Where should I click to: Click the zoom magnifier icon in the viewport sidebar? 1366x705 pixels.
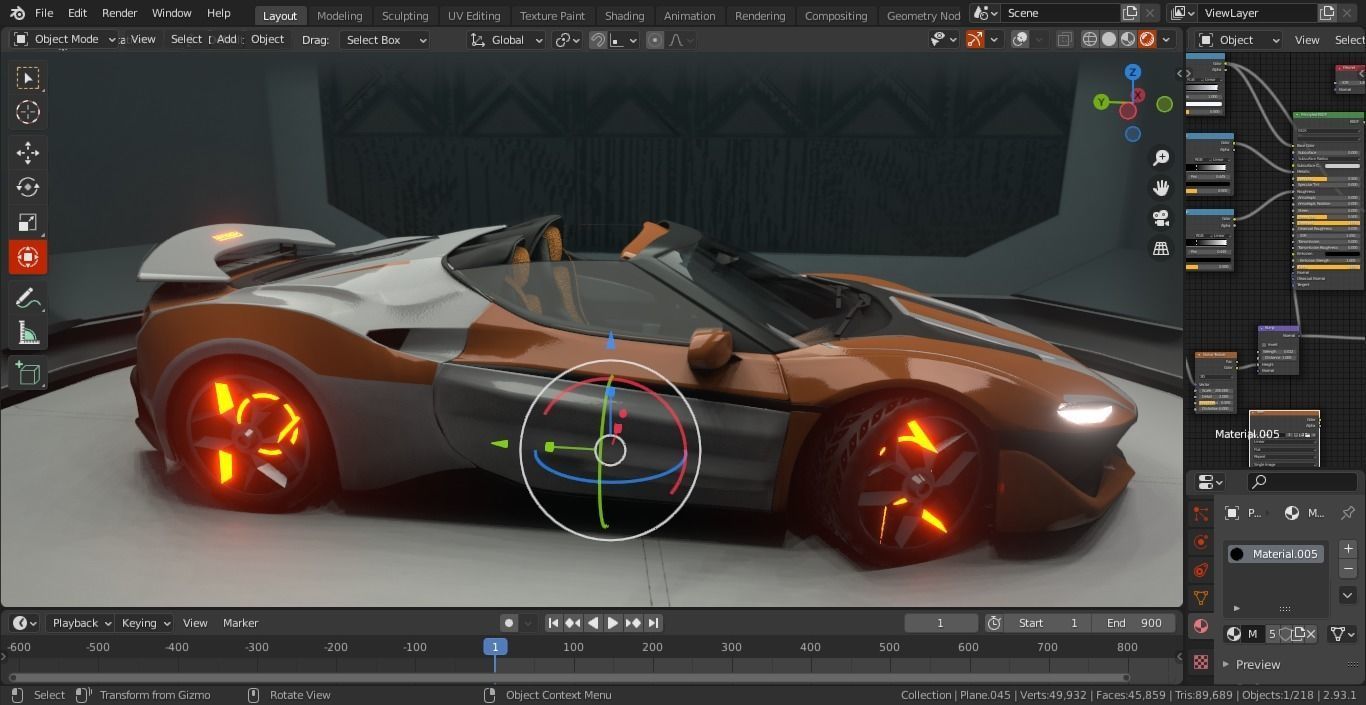point(1160,158)
